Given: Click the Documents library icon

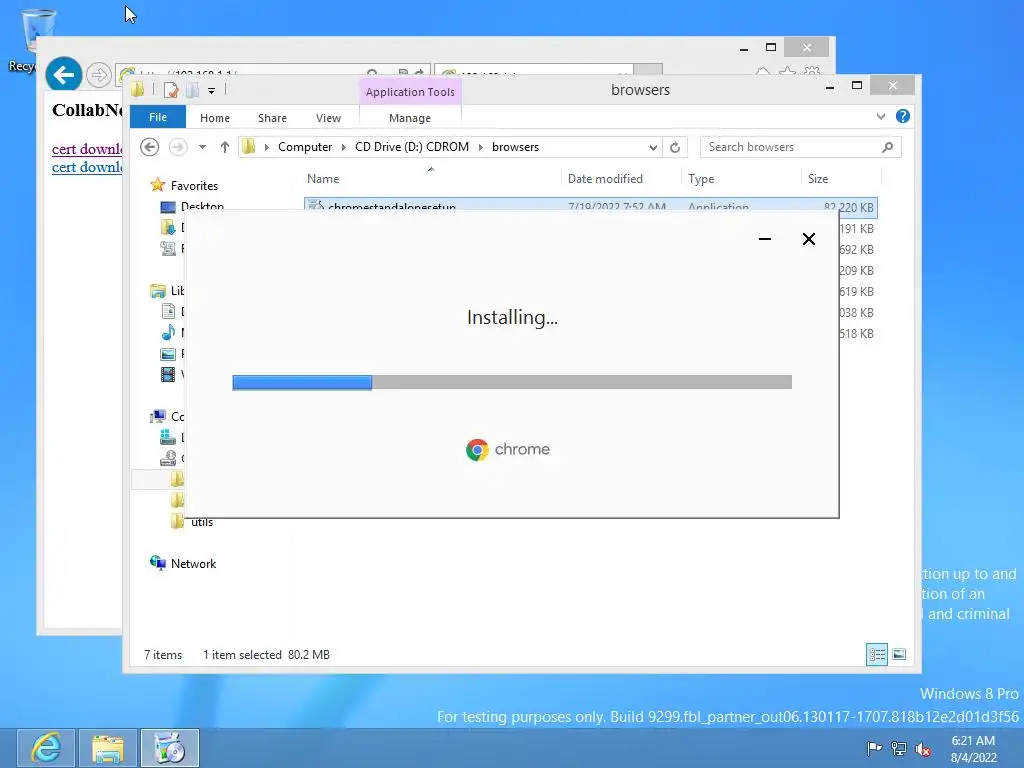Looking at the screenshot, I should point(168,312).
